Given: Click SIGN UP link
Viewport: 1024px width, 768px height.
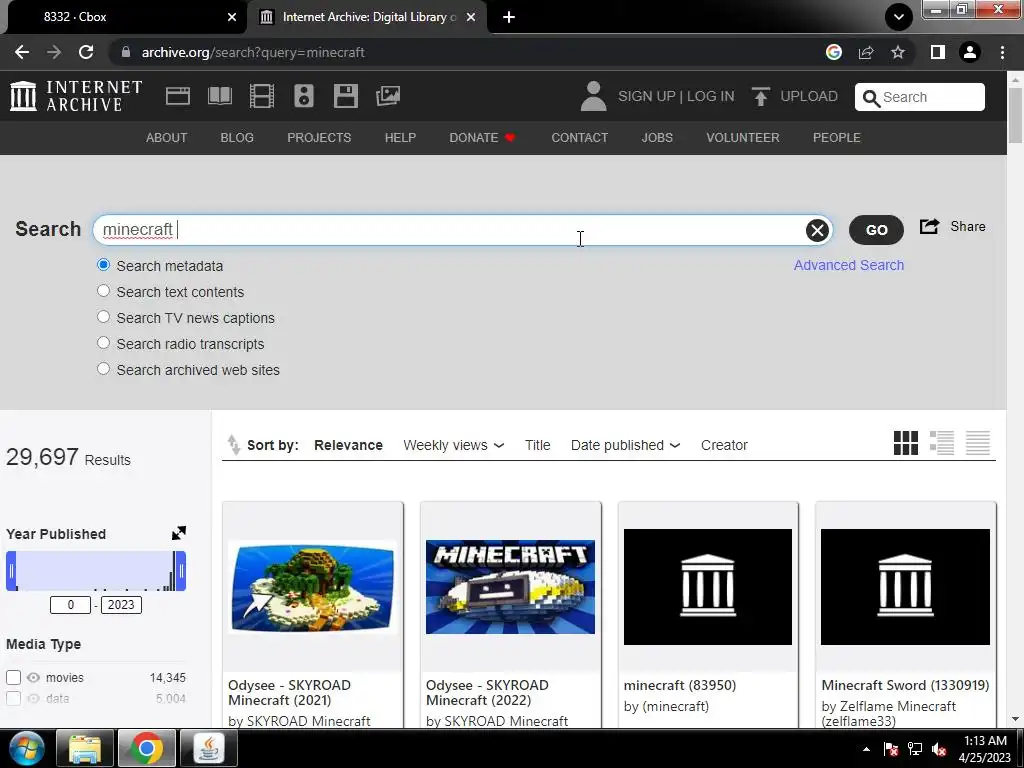Looking at the screenshot, I should (647, 96).
